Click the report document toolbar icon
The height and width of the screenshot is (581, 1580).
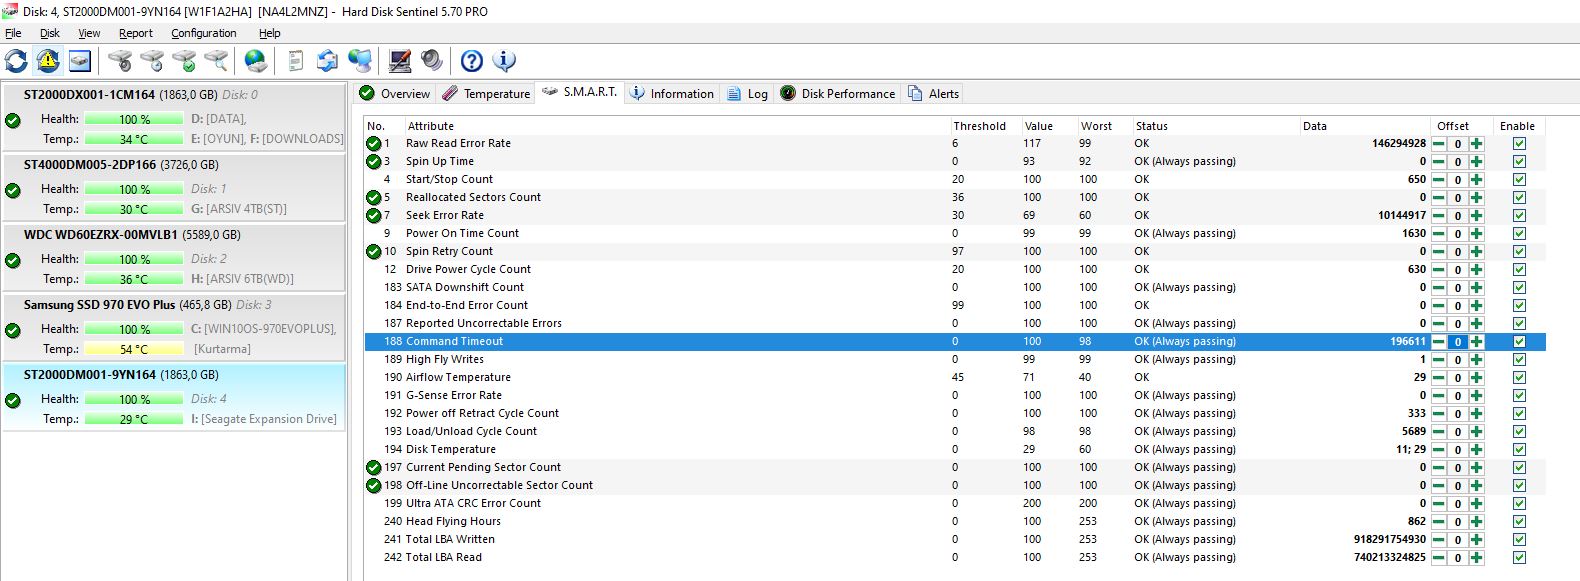tap(296, 61)
